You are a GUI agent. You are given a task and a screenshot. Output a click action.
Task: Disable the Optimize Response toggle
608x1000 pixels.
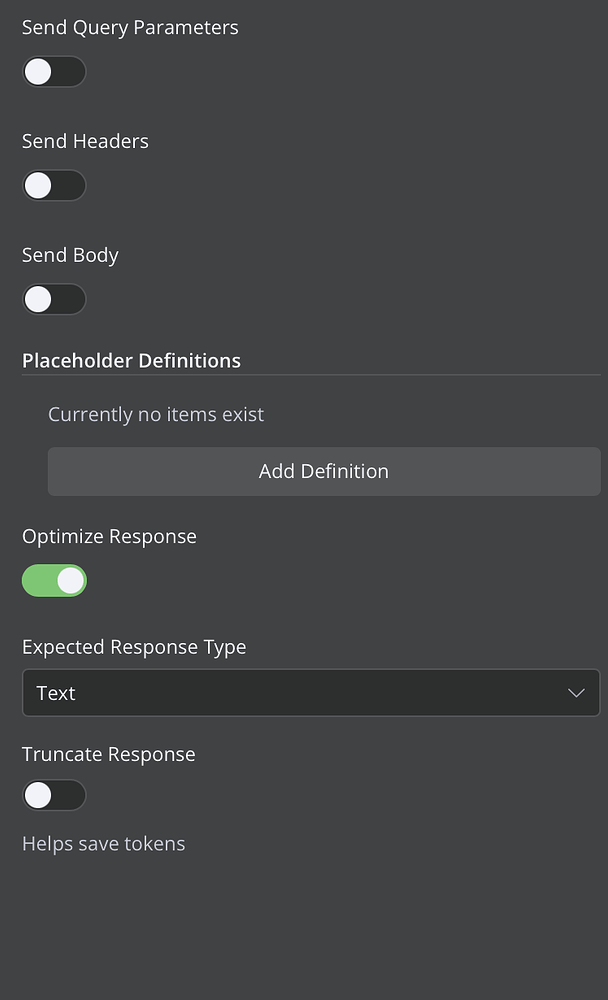[54, 580]
